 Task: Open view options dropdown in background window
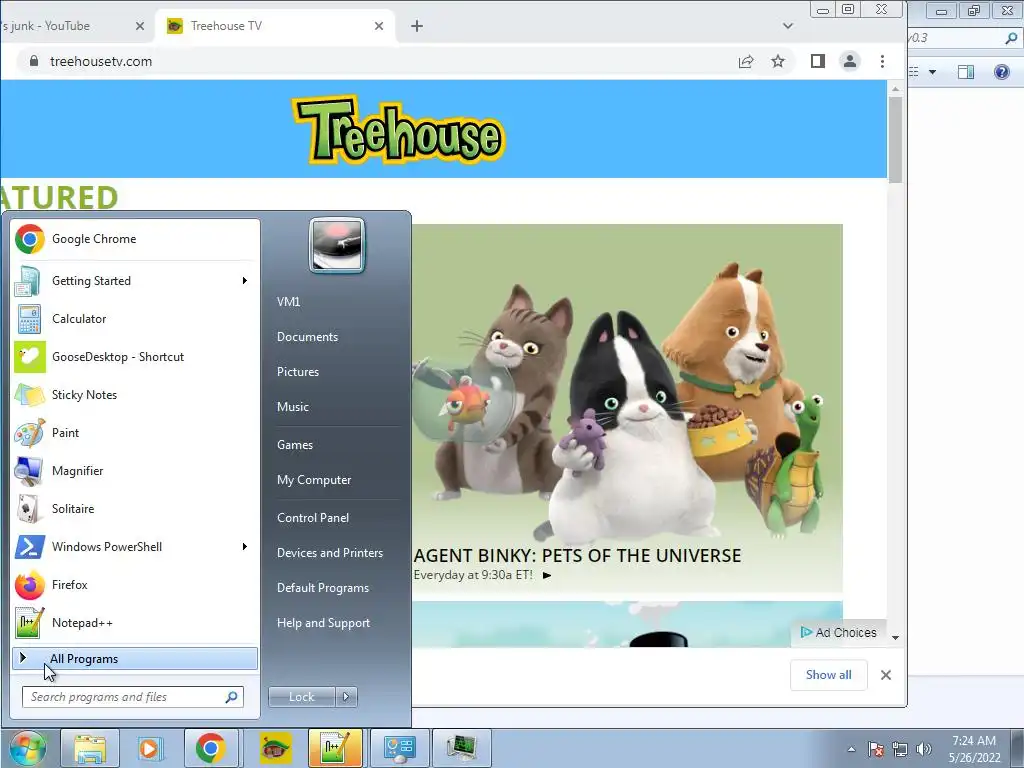(933, 72)
